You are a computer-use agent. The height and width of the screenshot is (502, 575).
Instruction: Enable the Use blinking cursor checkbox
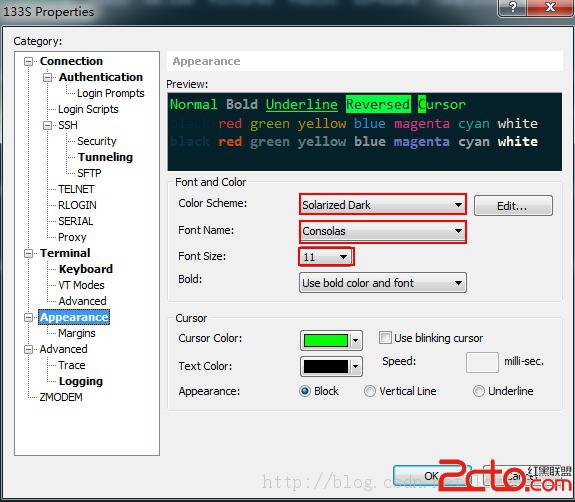[385, 338]
